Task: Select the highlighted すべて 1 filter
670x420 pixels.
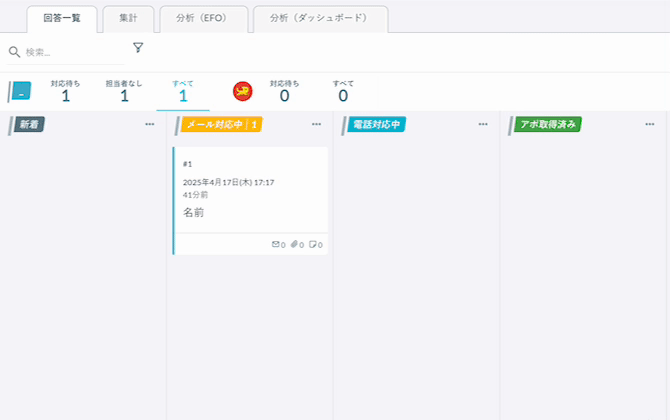Action: click(x=183, y=91)
